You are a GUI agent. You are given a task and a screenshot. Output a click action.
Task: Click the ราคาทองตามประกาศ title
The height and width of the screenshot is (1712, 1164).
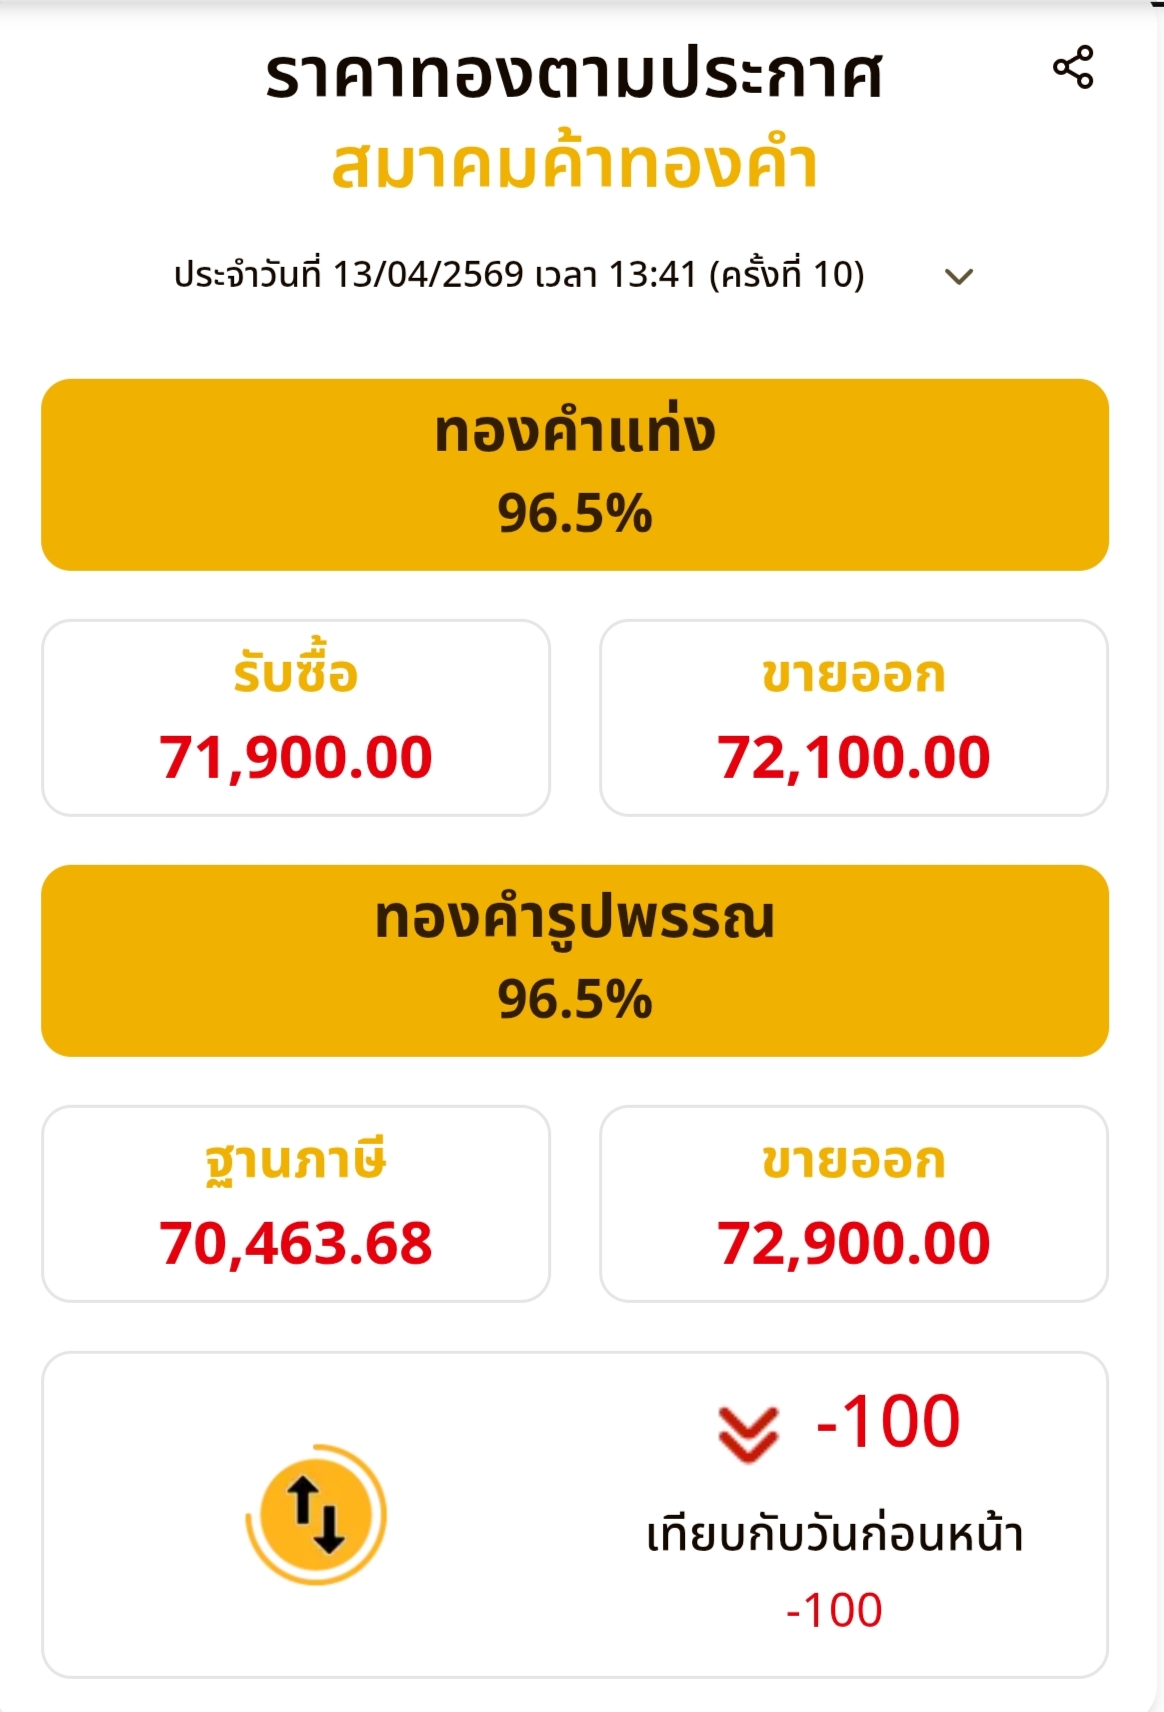pos(574,75)
